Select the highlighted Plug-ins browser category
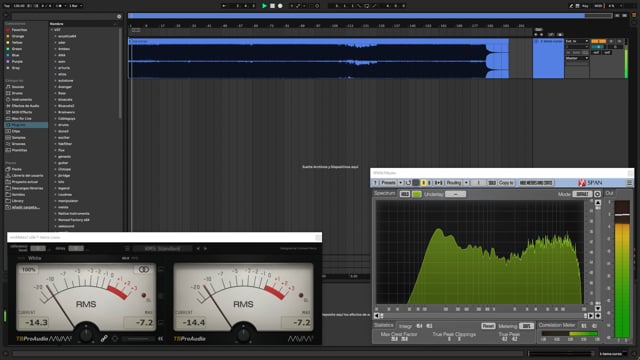Viewport: 640px width, 360px height. pyautogui.click(x=26, y=125)
